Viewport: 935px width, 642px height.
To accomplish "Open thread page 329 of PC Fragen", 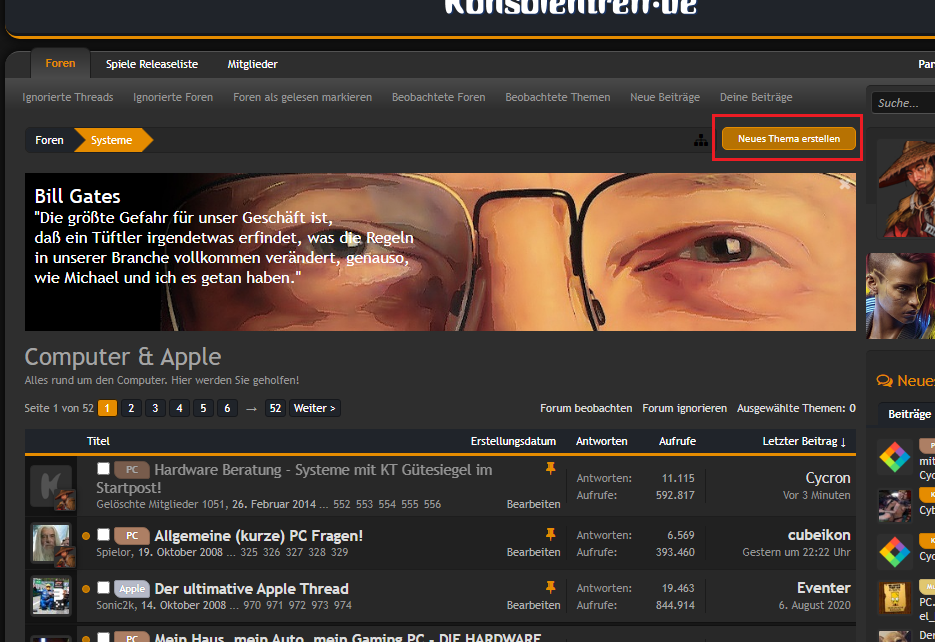I will pyautogui.click(x=339, y=553).
